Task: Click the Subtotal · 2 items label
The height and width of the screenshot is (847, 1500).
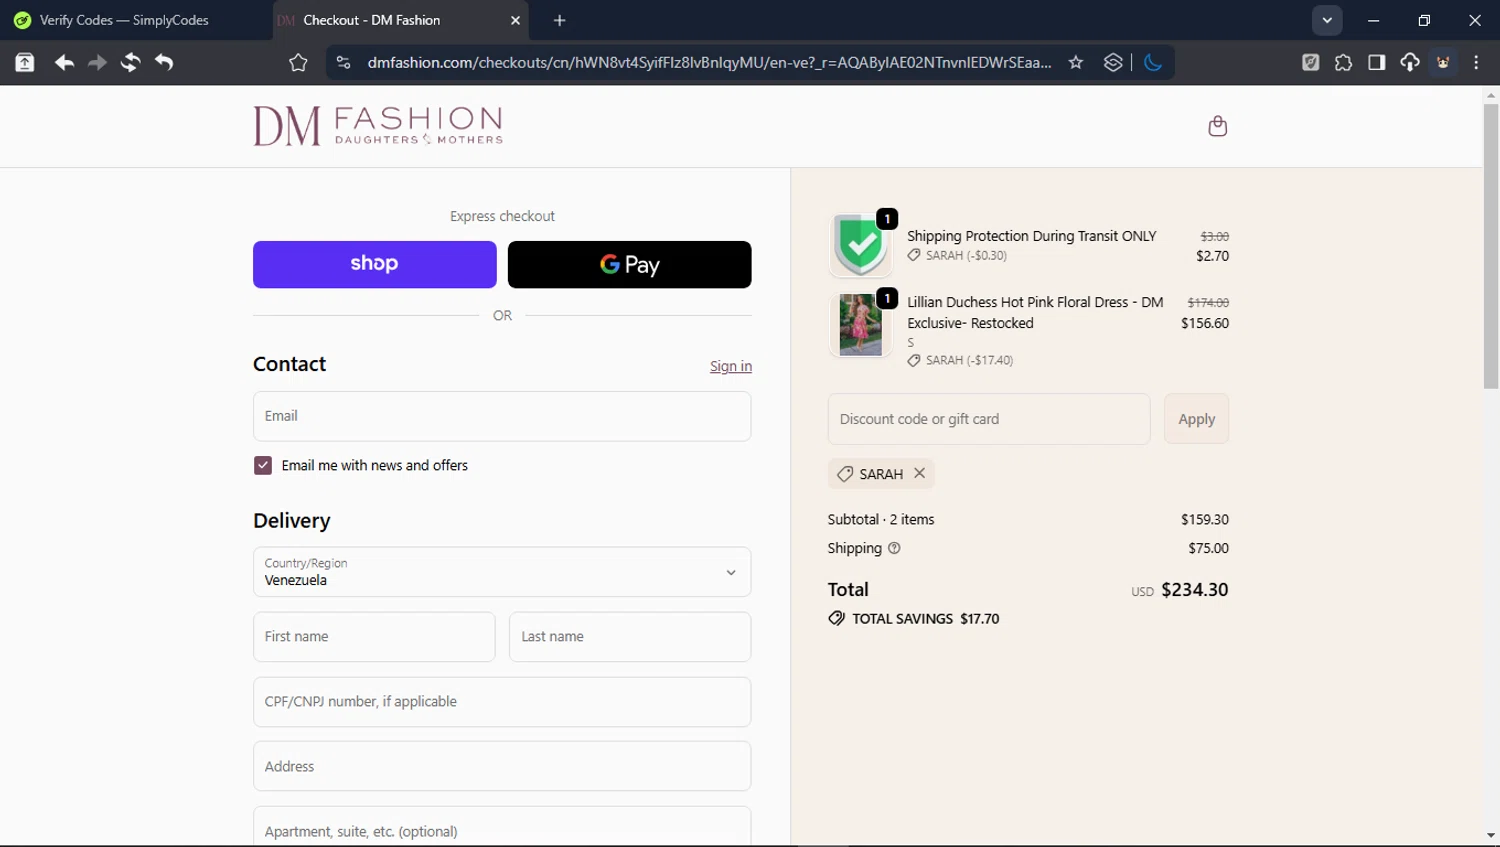Action: pos(881,520)
